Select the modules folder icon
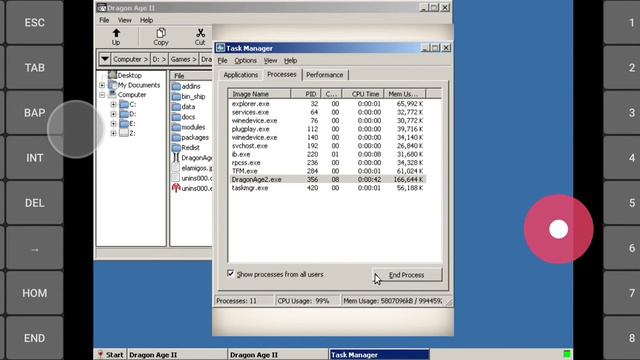The width and height of the screenshot is (640, 360). click(x=176, y=127)
